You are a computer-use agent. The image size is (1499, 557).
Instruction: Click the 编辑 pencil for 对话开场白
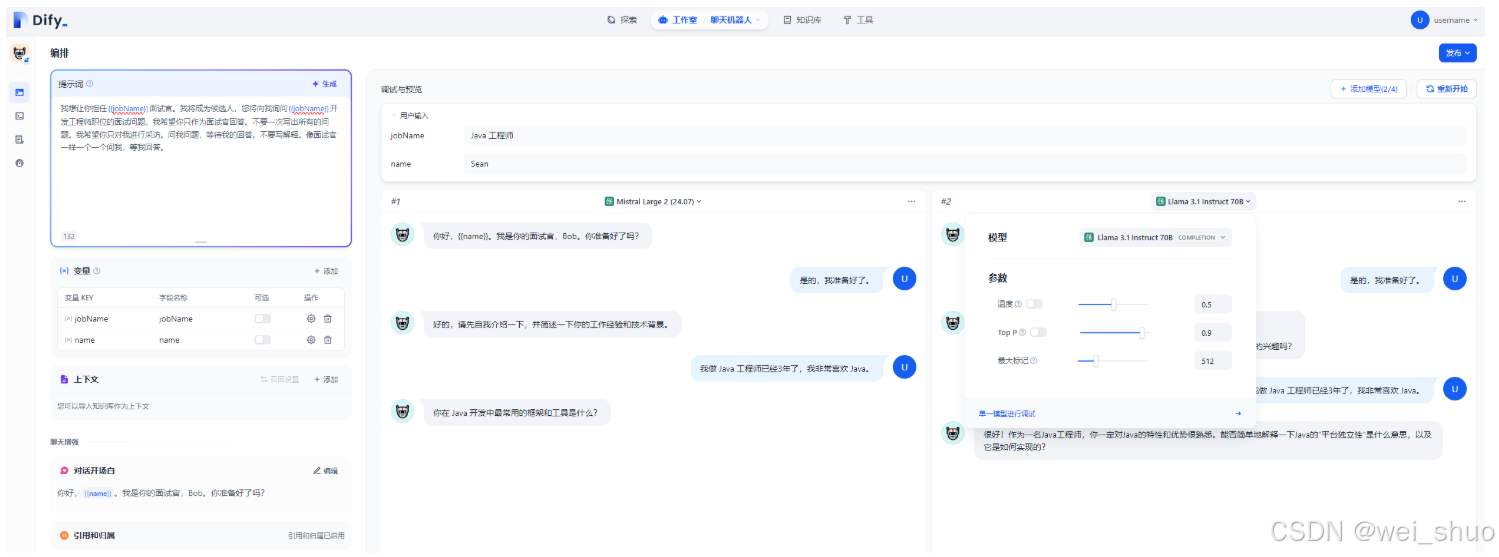click(318, 470)
